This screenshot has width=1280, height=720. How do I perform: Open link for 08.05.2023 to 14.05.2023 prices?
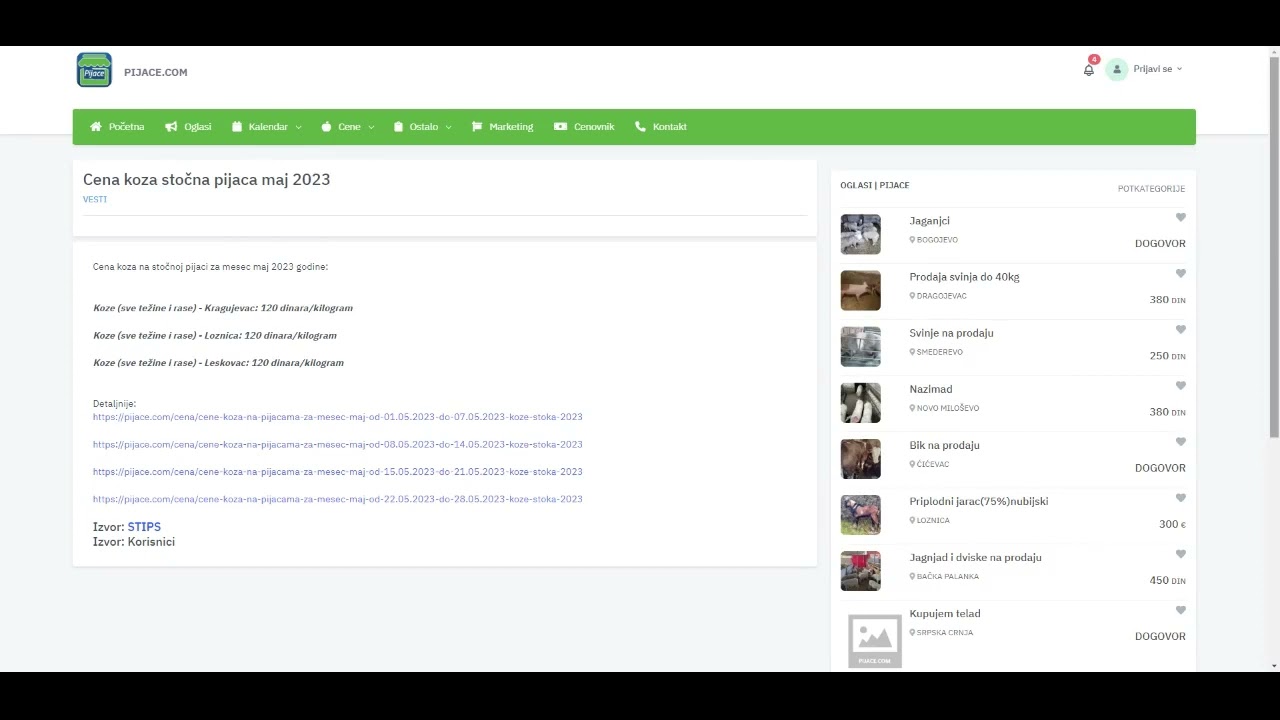[338, 444]
